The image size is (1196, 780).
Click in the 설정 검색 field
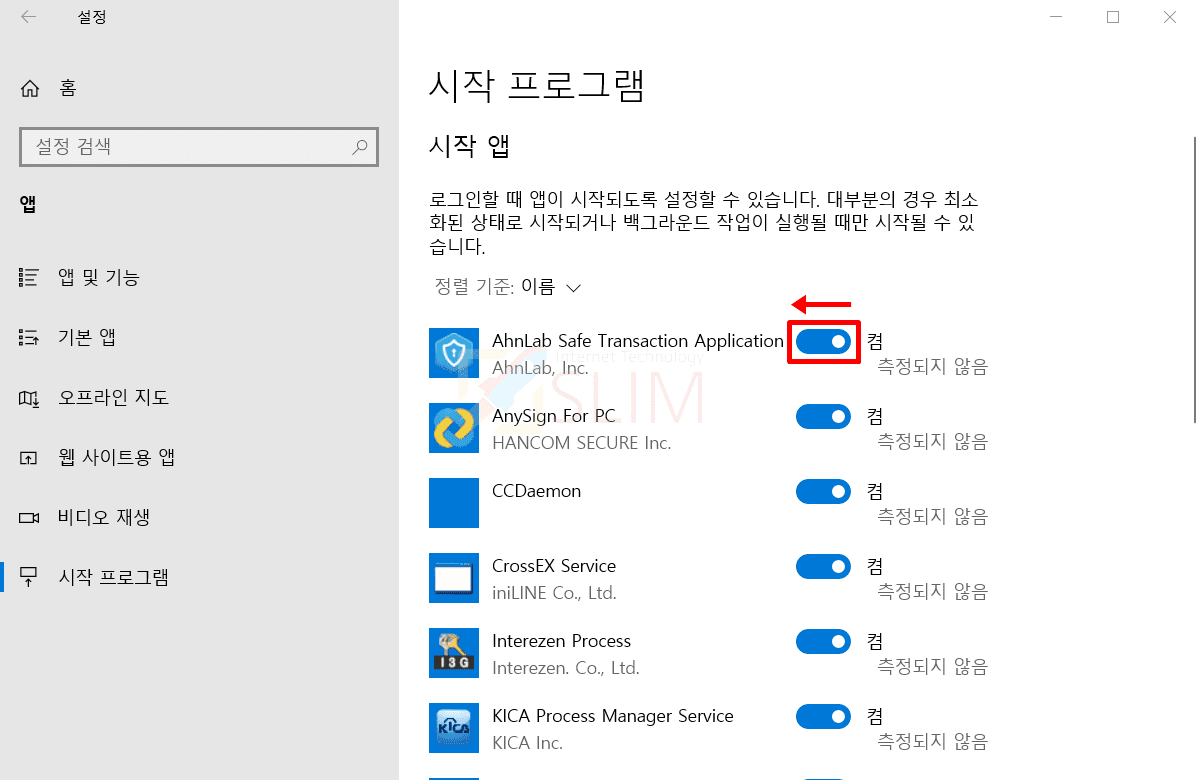(x=198, y=146)
